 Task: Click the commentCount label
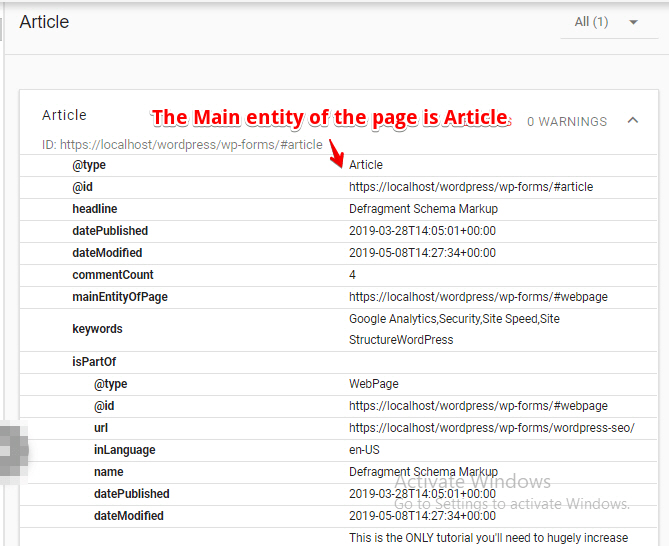click(113, 275)
